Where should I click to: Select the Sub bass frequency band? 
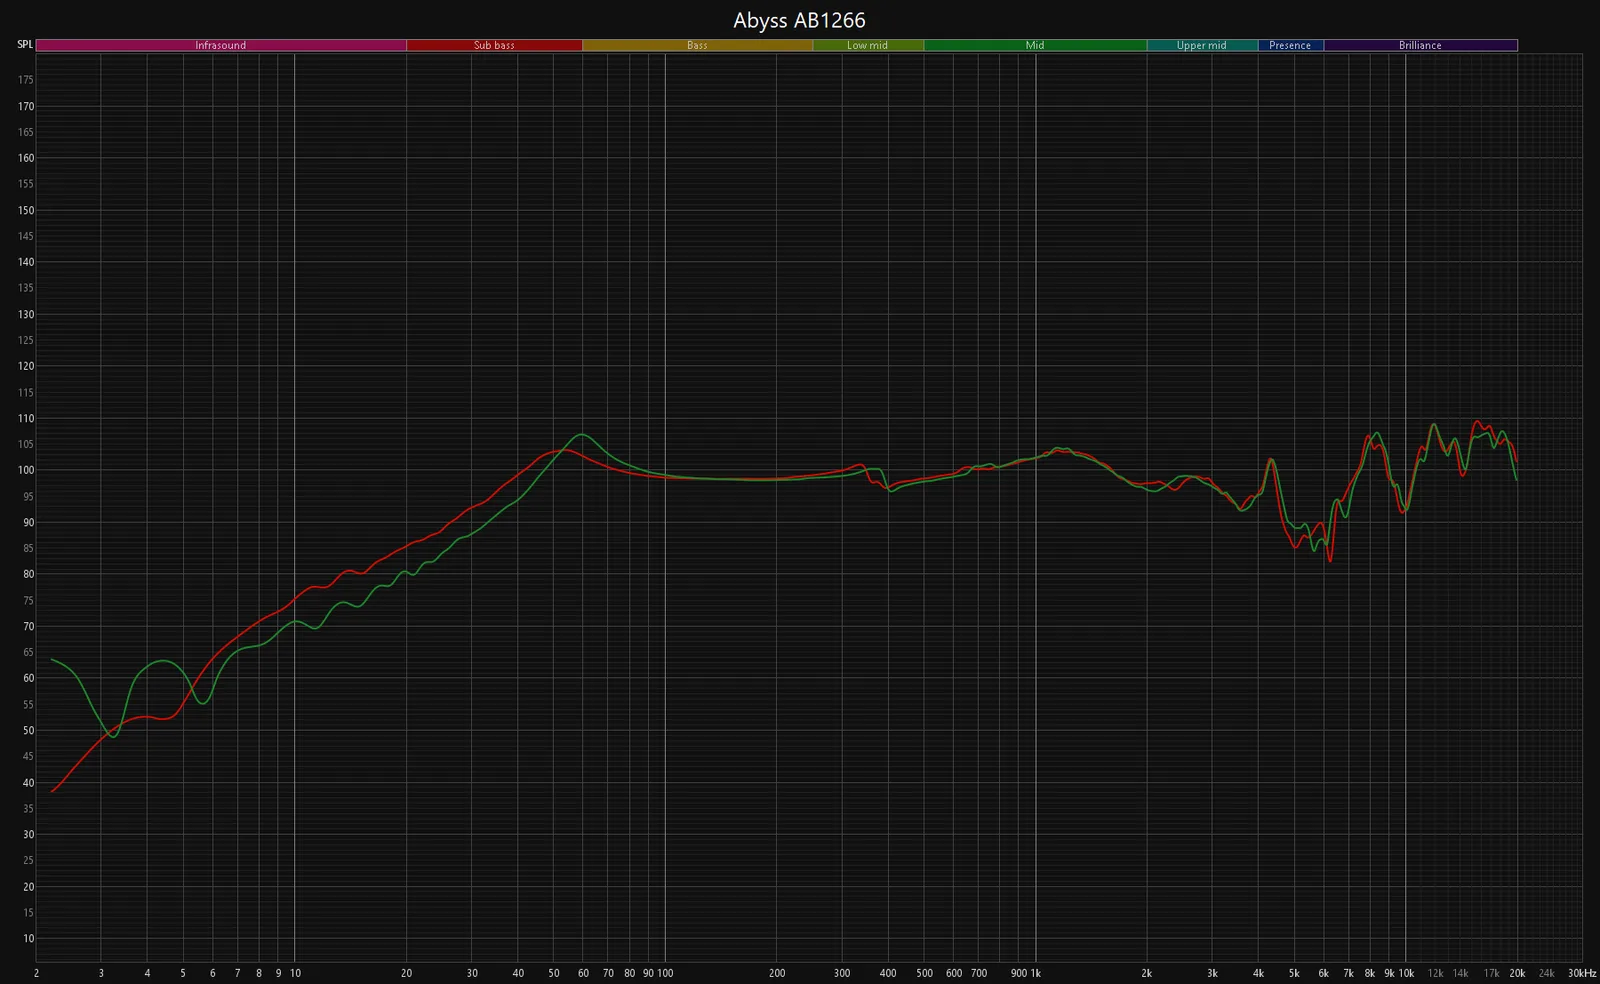(x=494, y=45)
